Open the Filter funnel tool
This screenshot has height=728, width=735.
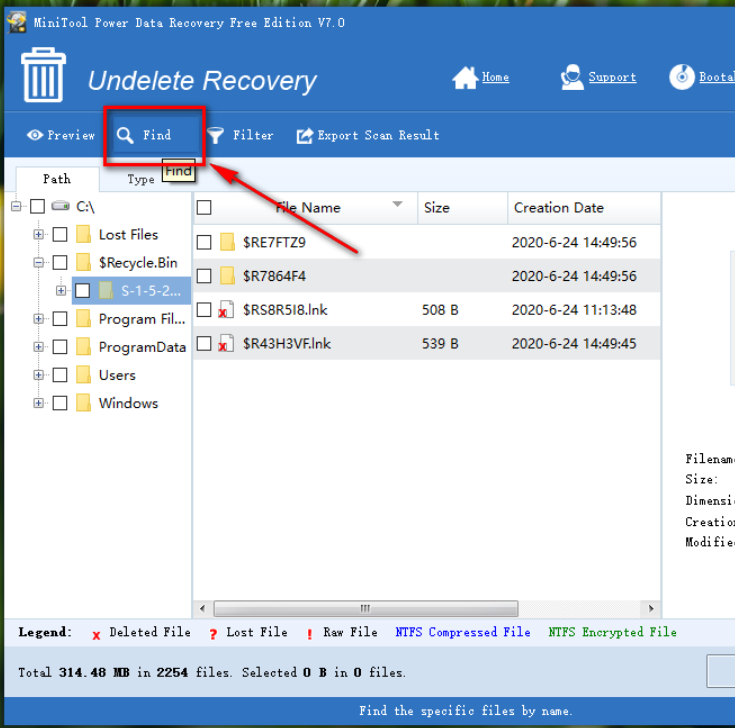click(x=215, y=135)
